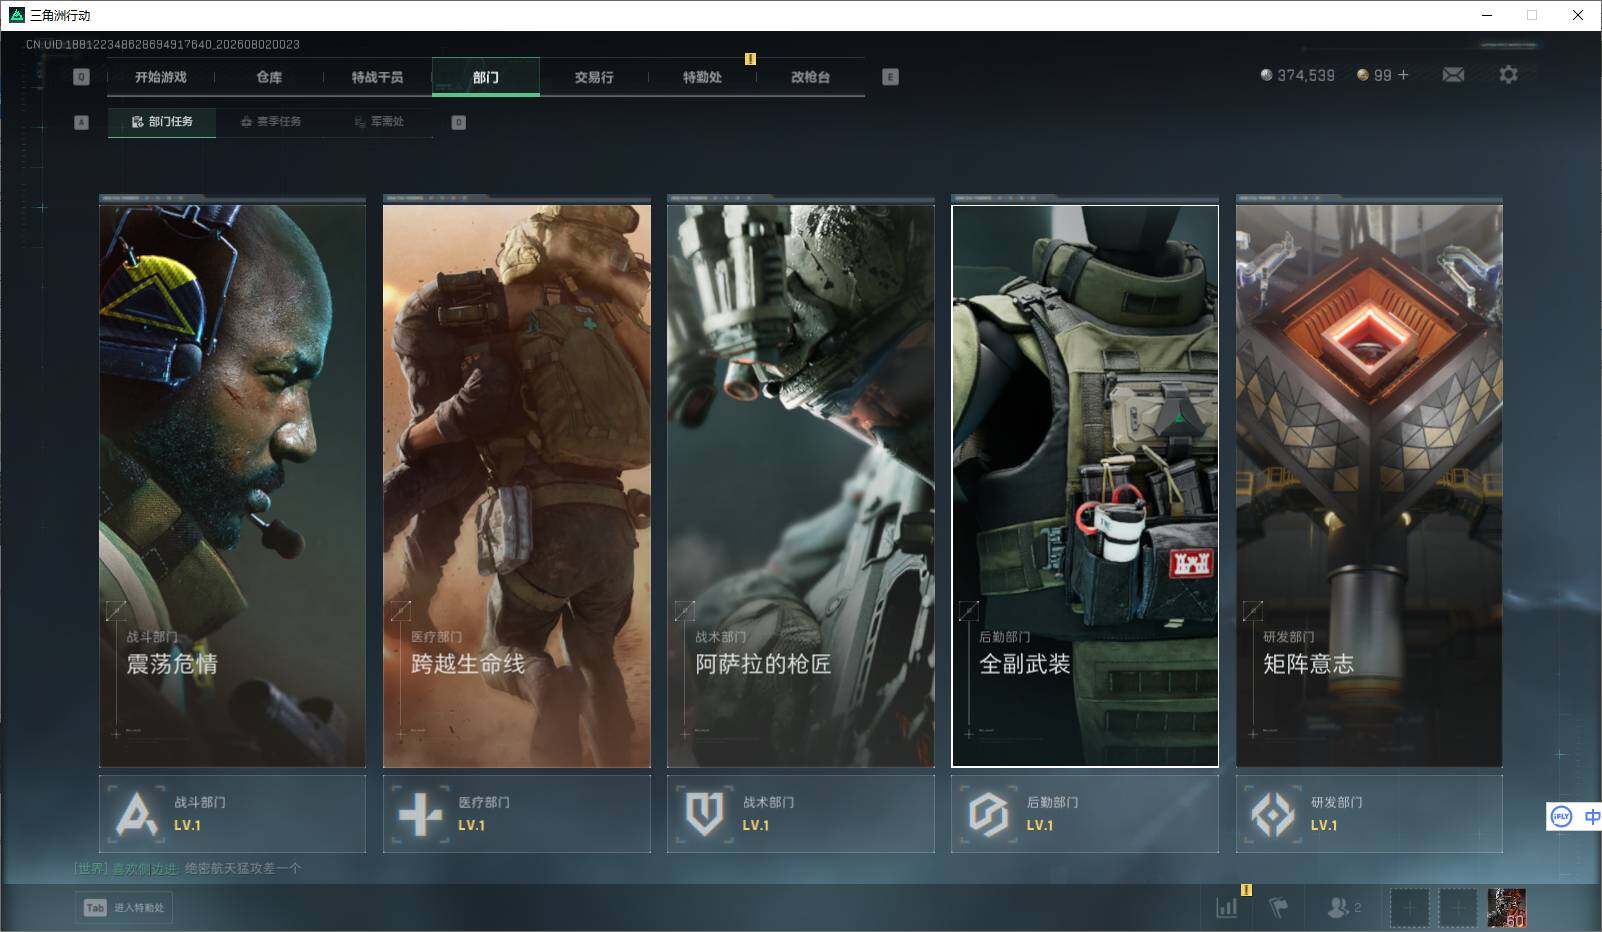Open the statistics bar chart icon

[1227, 907]
